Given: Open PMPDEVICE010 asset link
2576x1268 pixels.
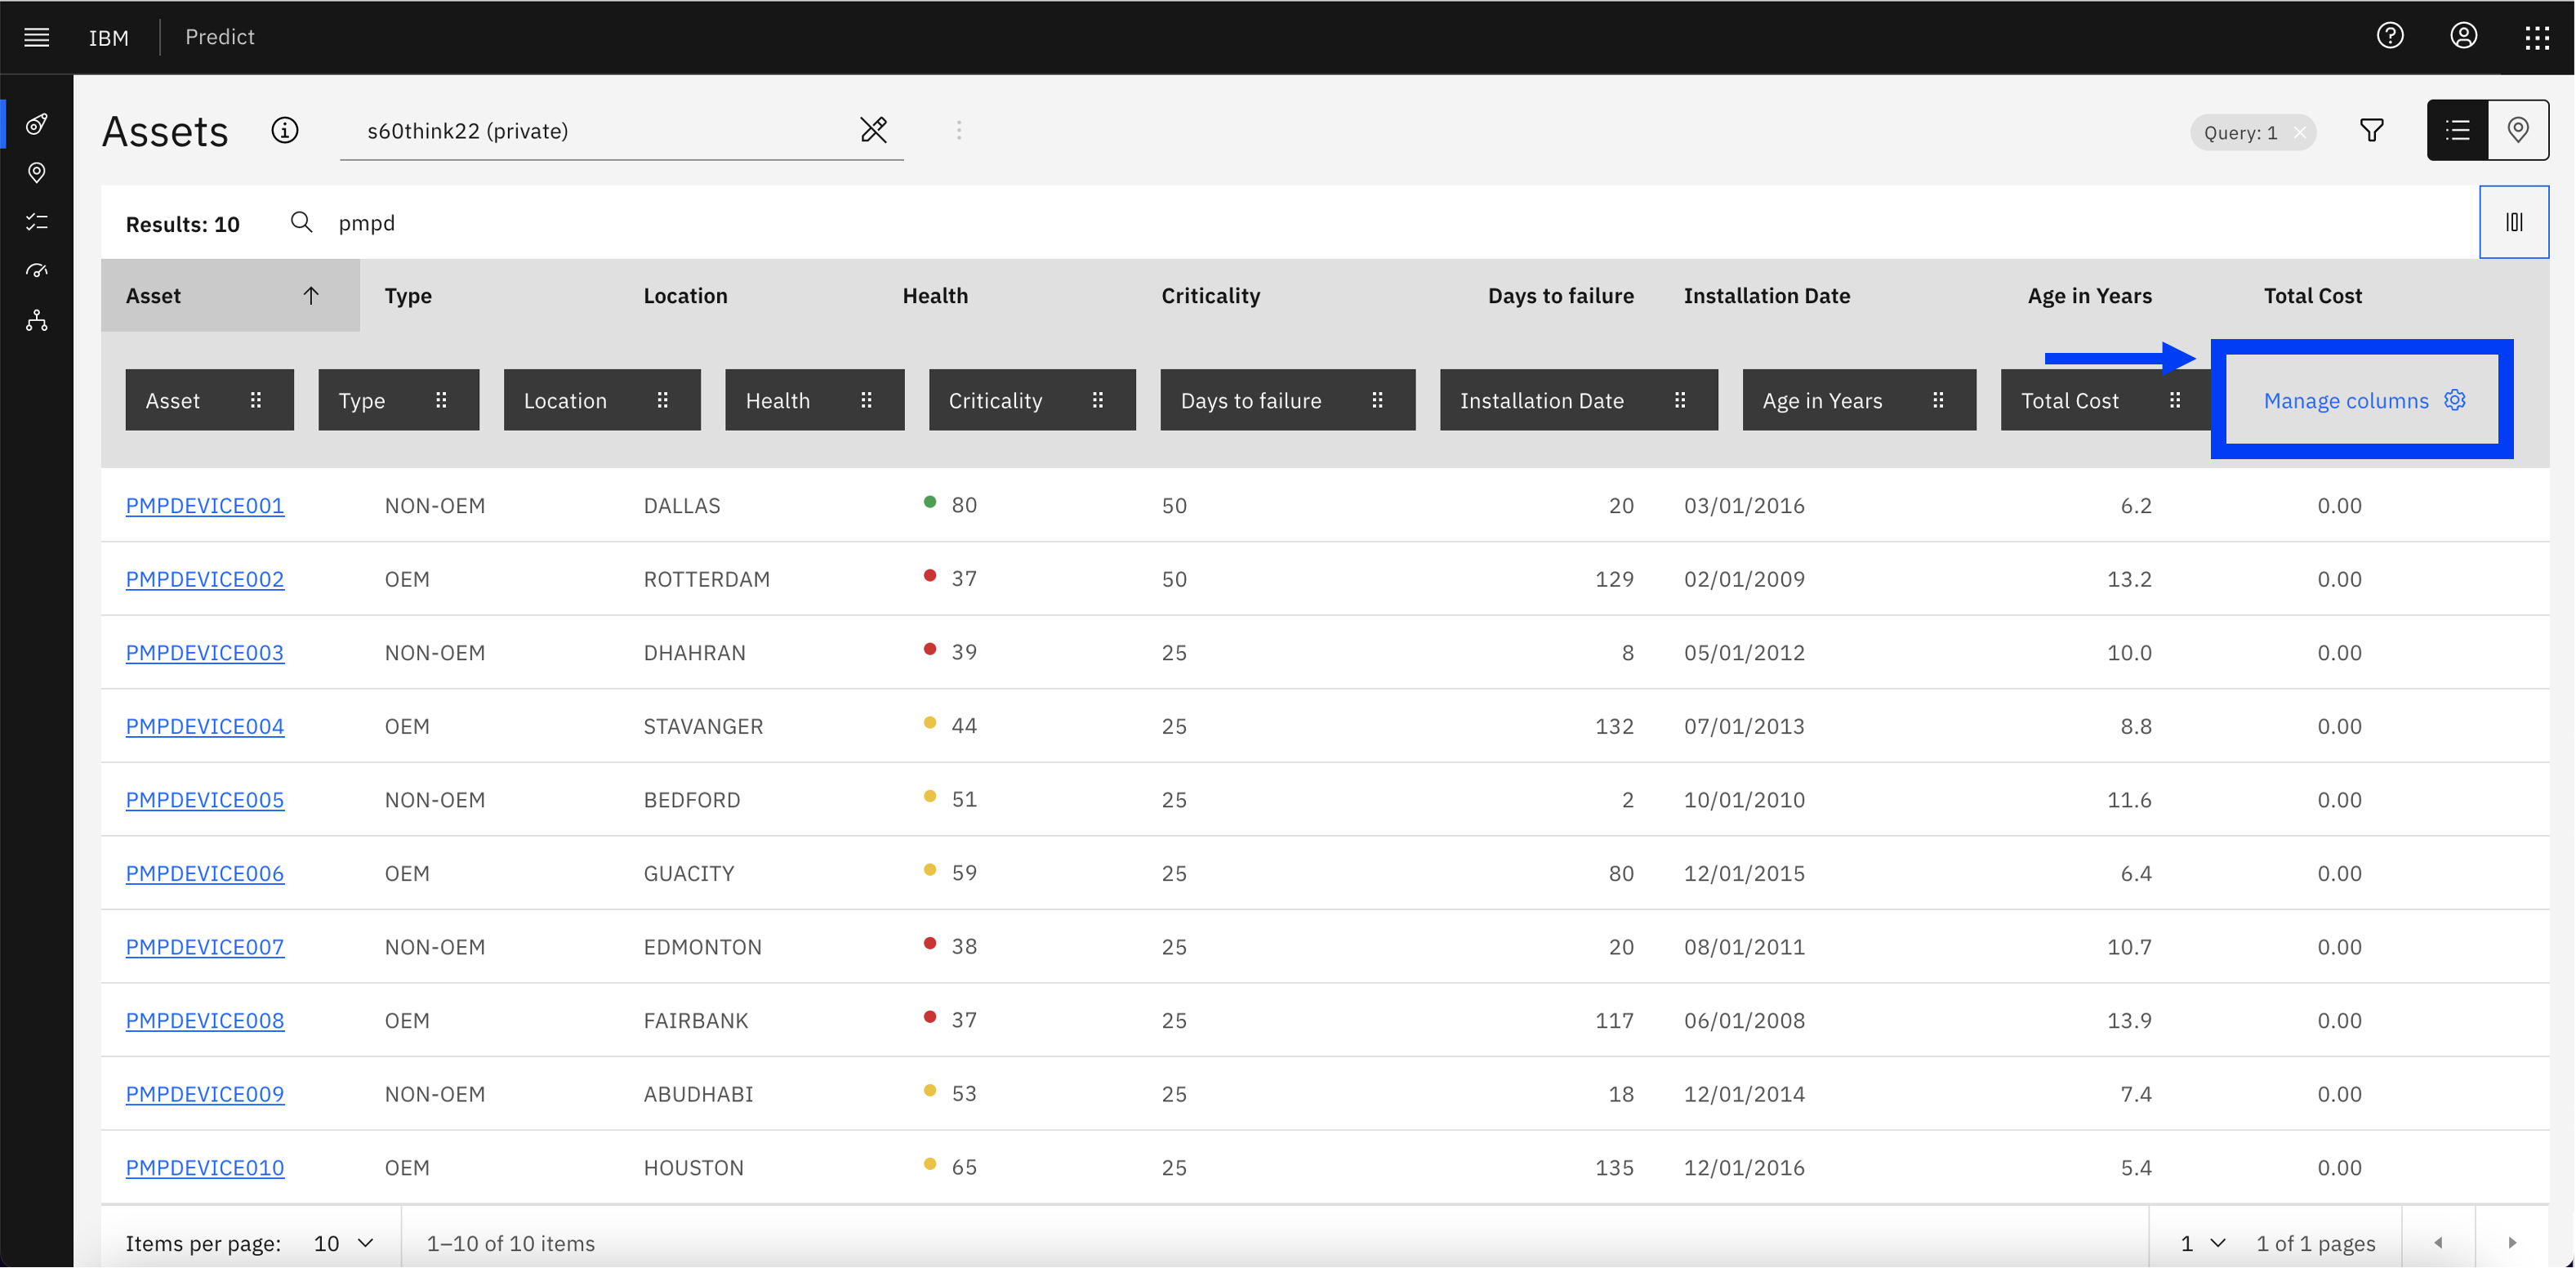Looking at the screenshot, I should (205, 1167).
